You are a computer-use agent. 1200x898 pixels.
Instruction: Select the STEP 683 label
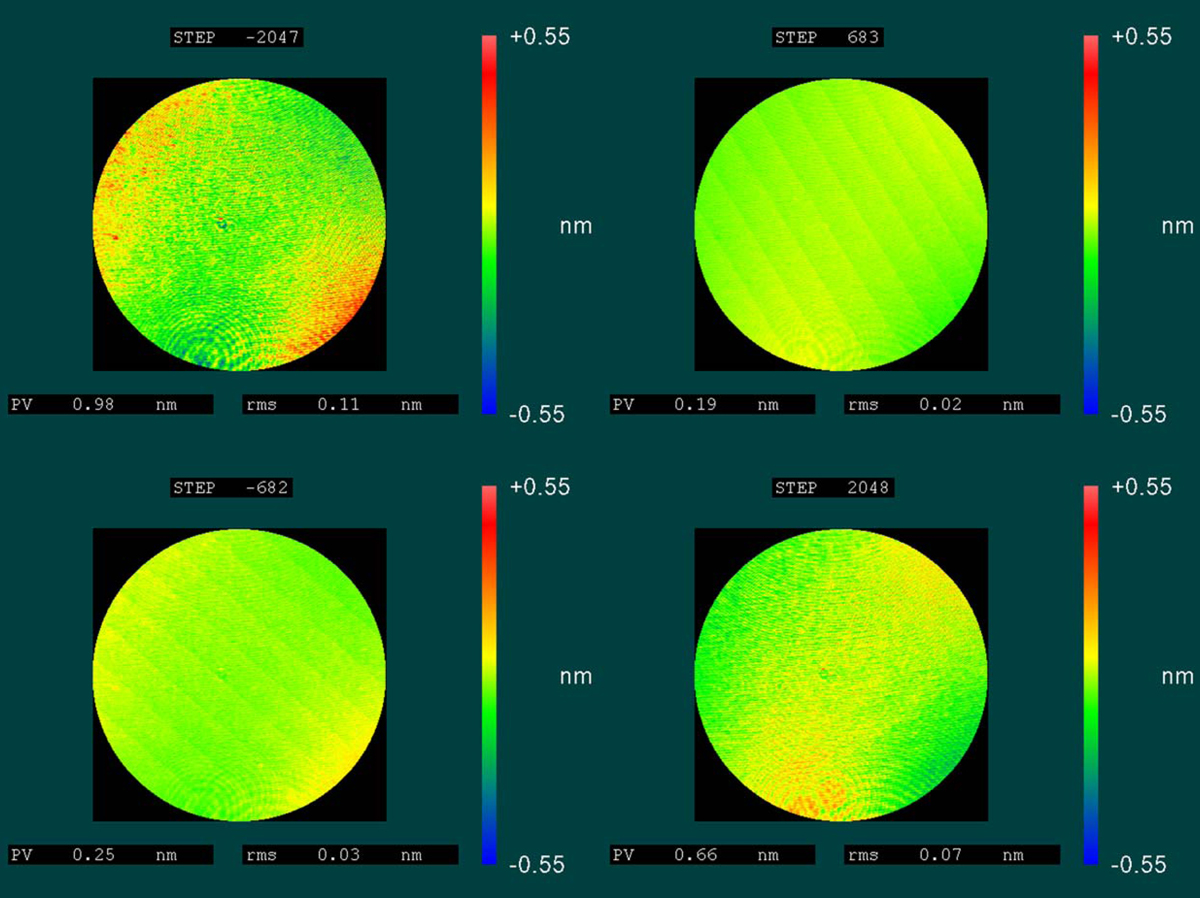click(x=828, y=38)
